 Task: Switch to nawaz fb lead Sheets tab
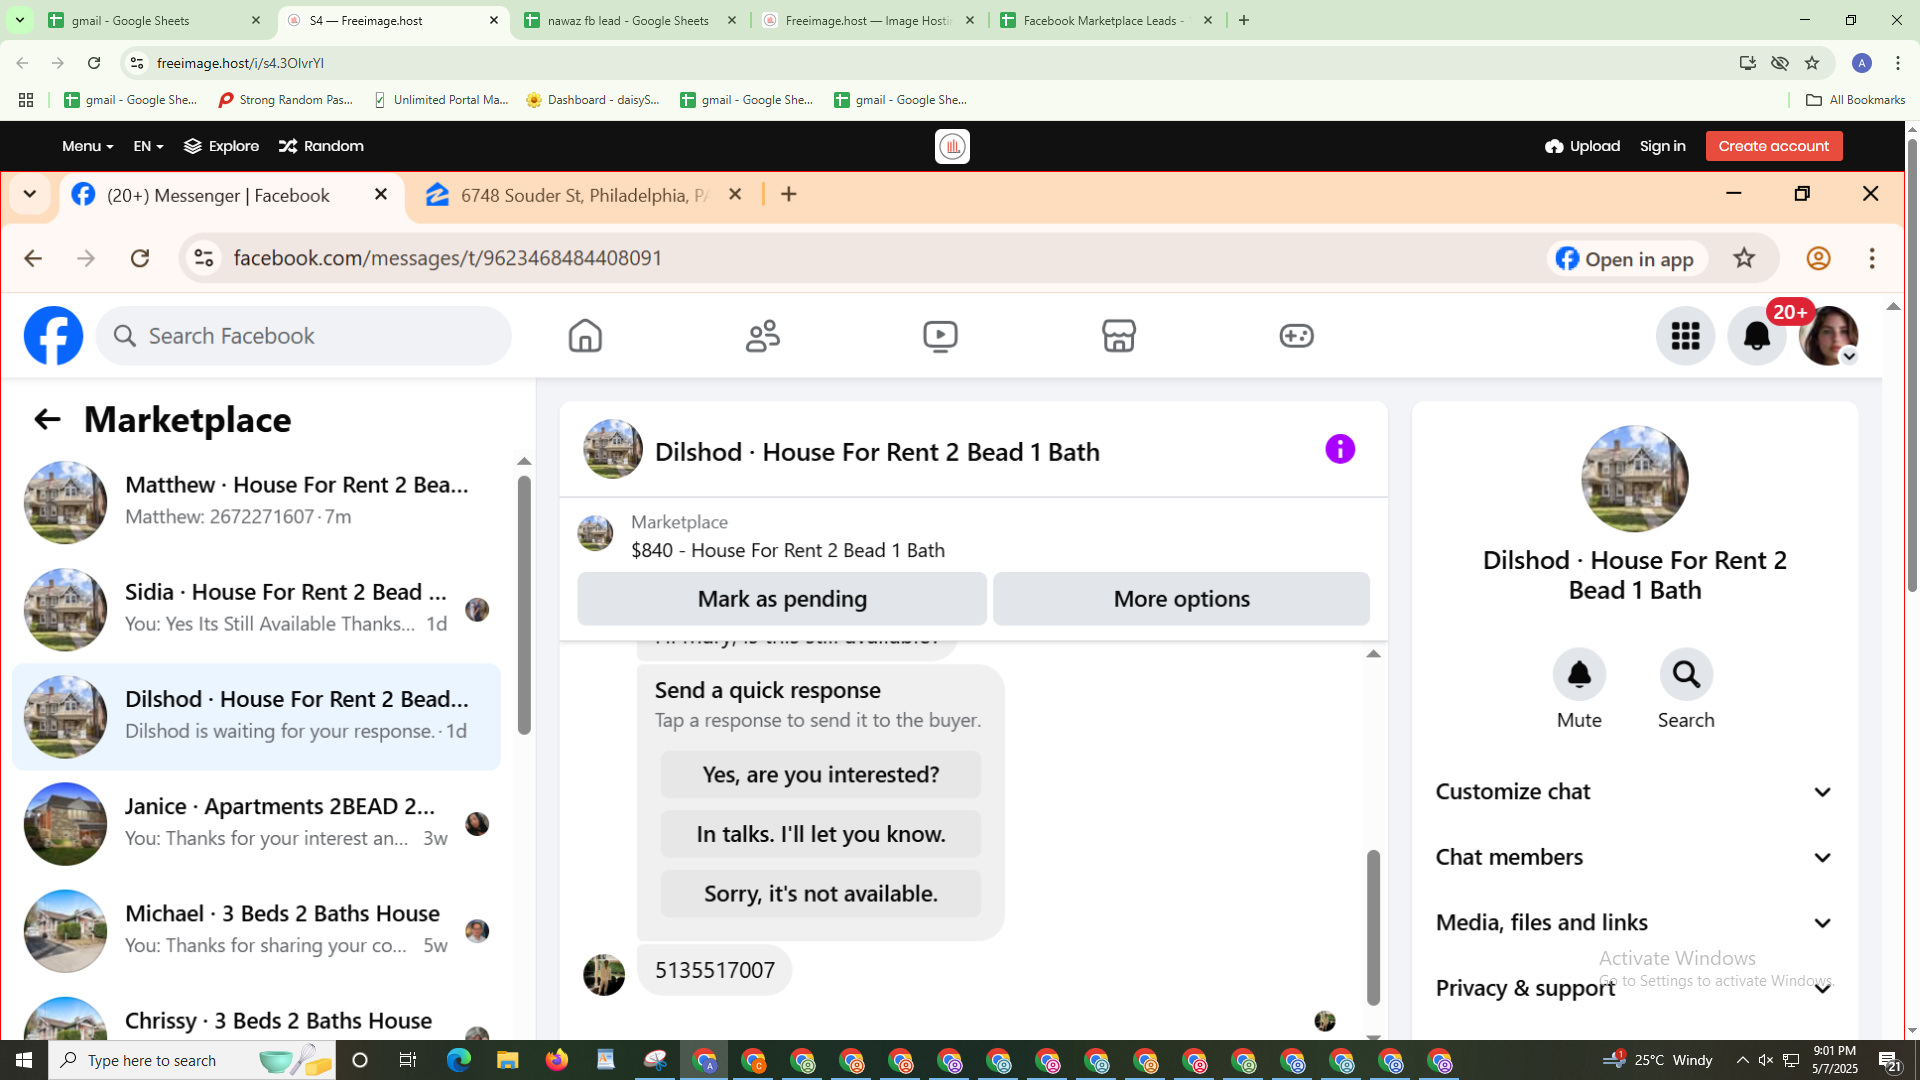pyautogui.click(x=628, y=20)
